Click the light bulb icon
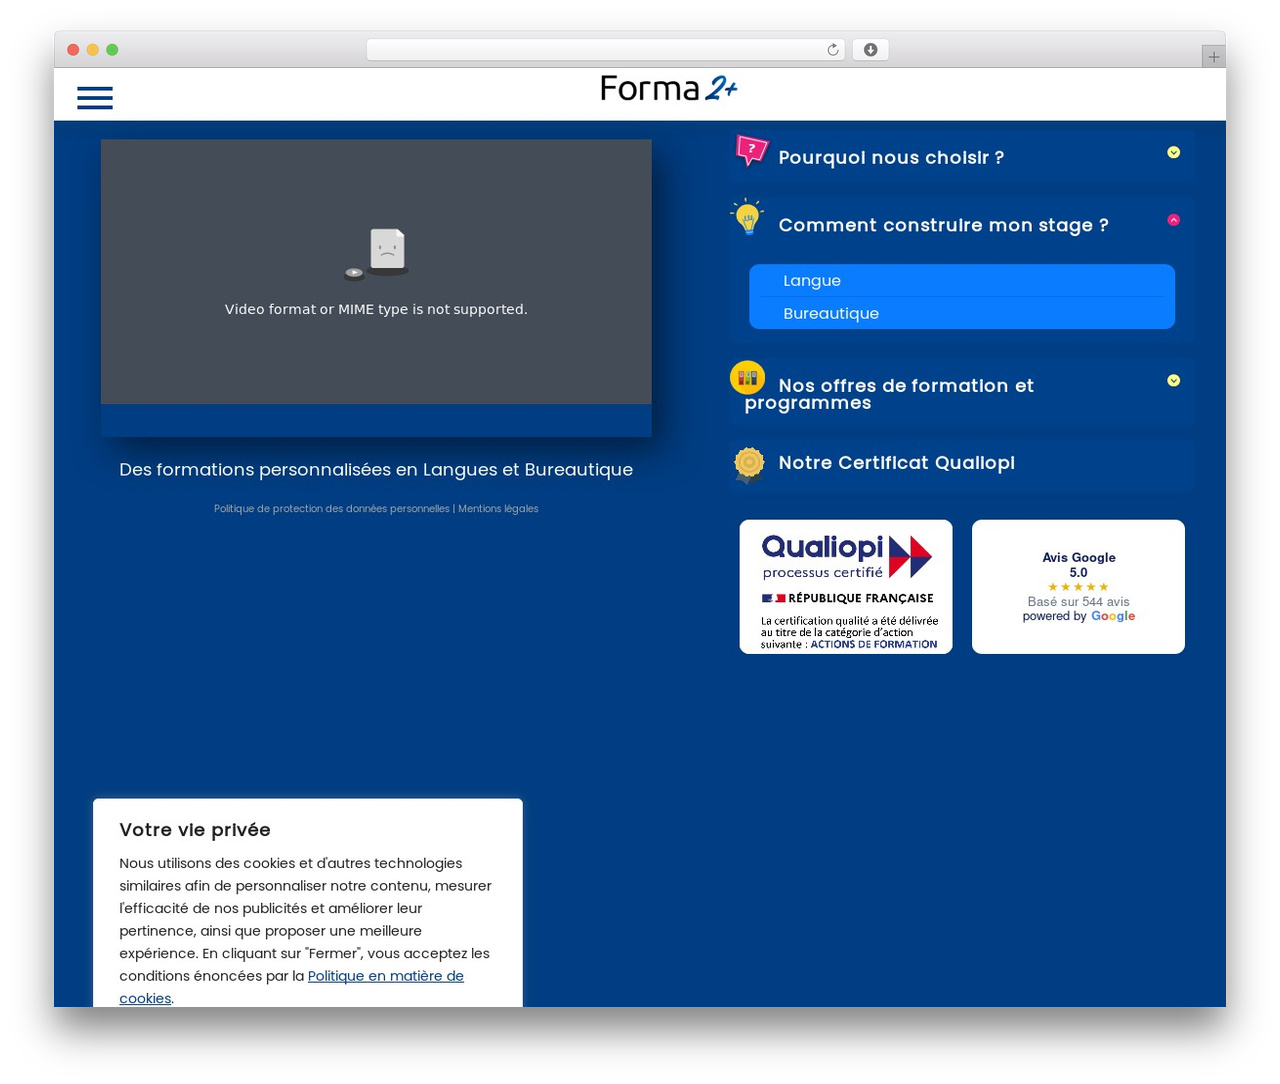Image resolution: width=1280 pixels, height=1084 pixels. point(748,217)
